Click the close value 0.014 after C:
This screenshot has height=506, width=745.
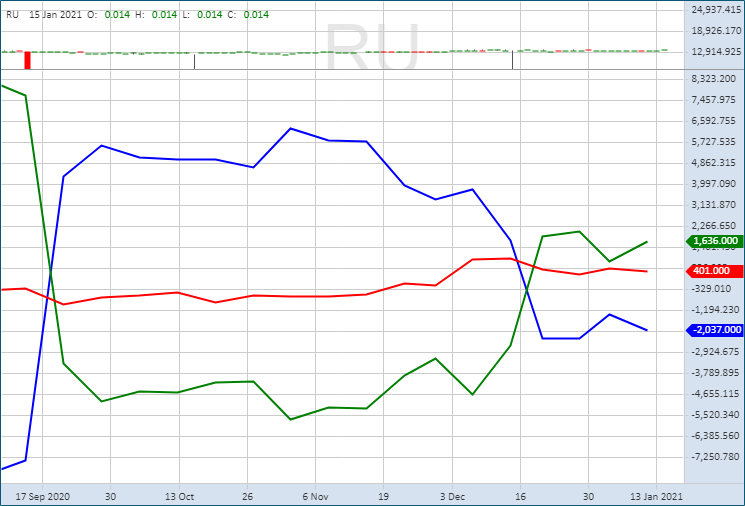pyautogui.click(x=256, y=15)
